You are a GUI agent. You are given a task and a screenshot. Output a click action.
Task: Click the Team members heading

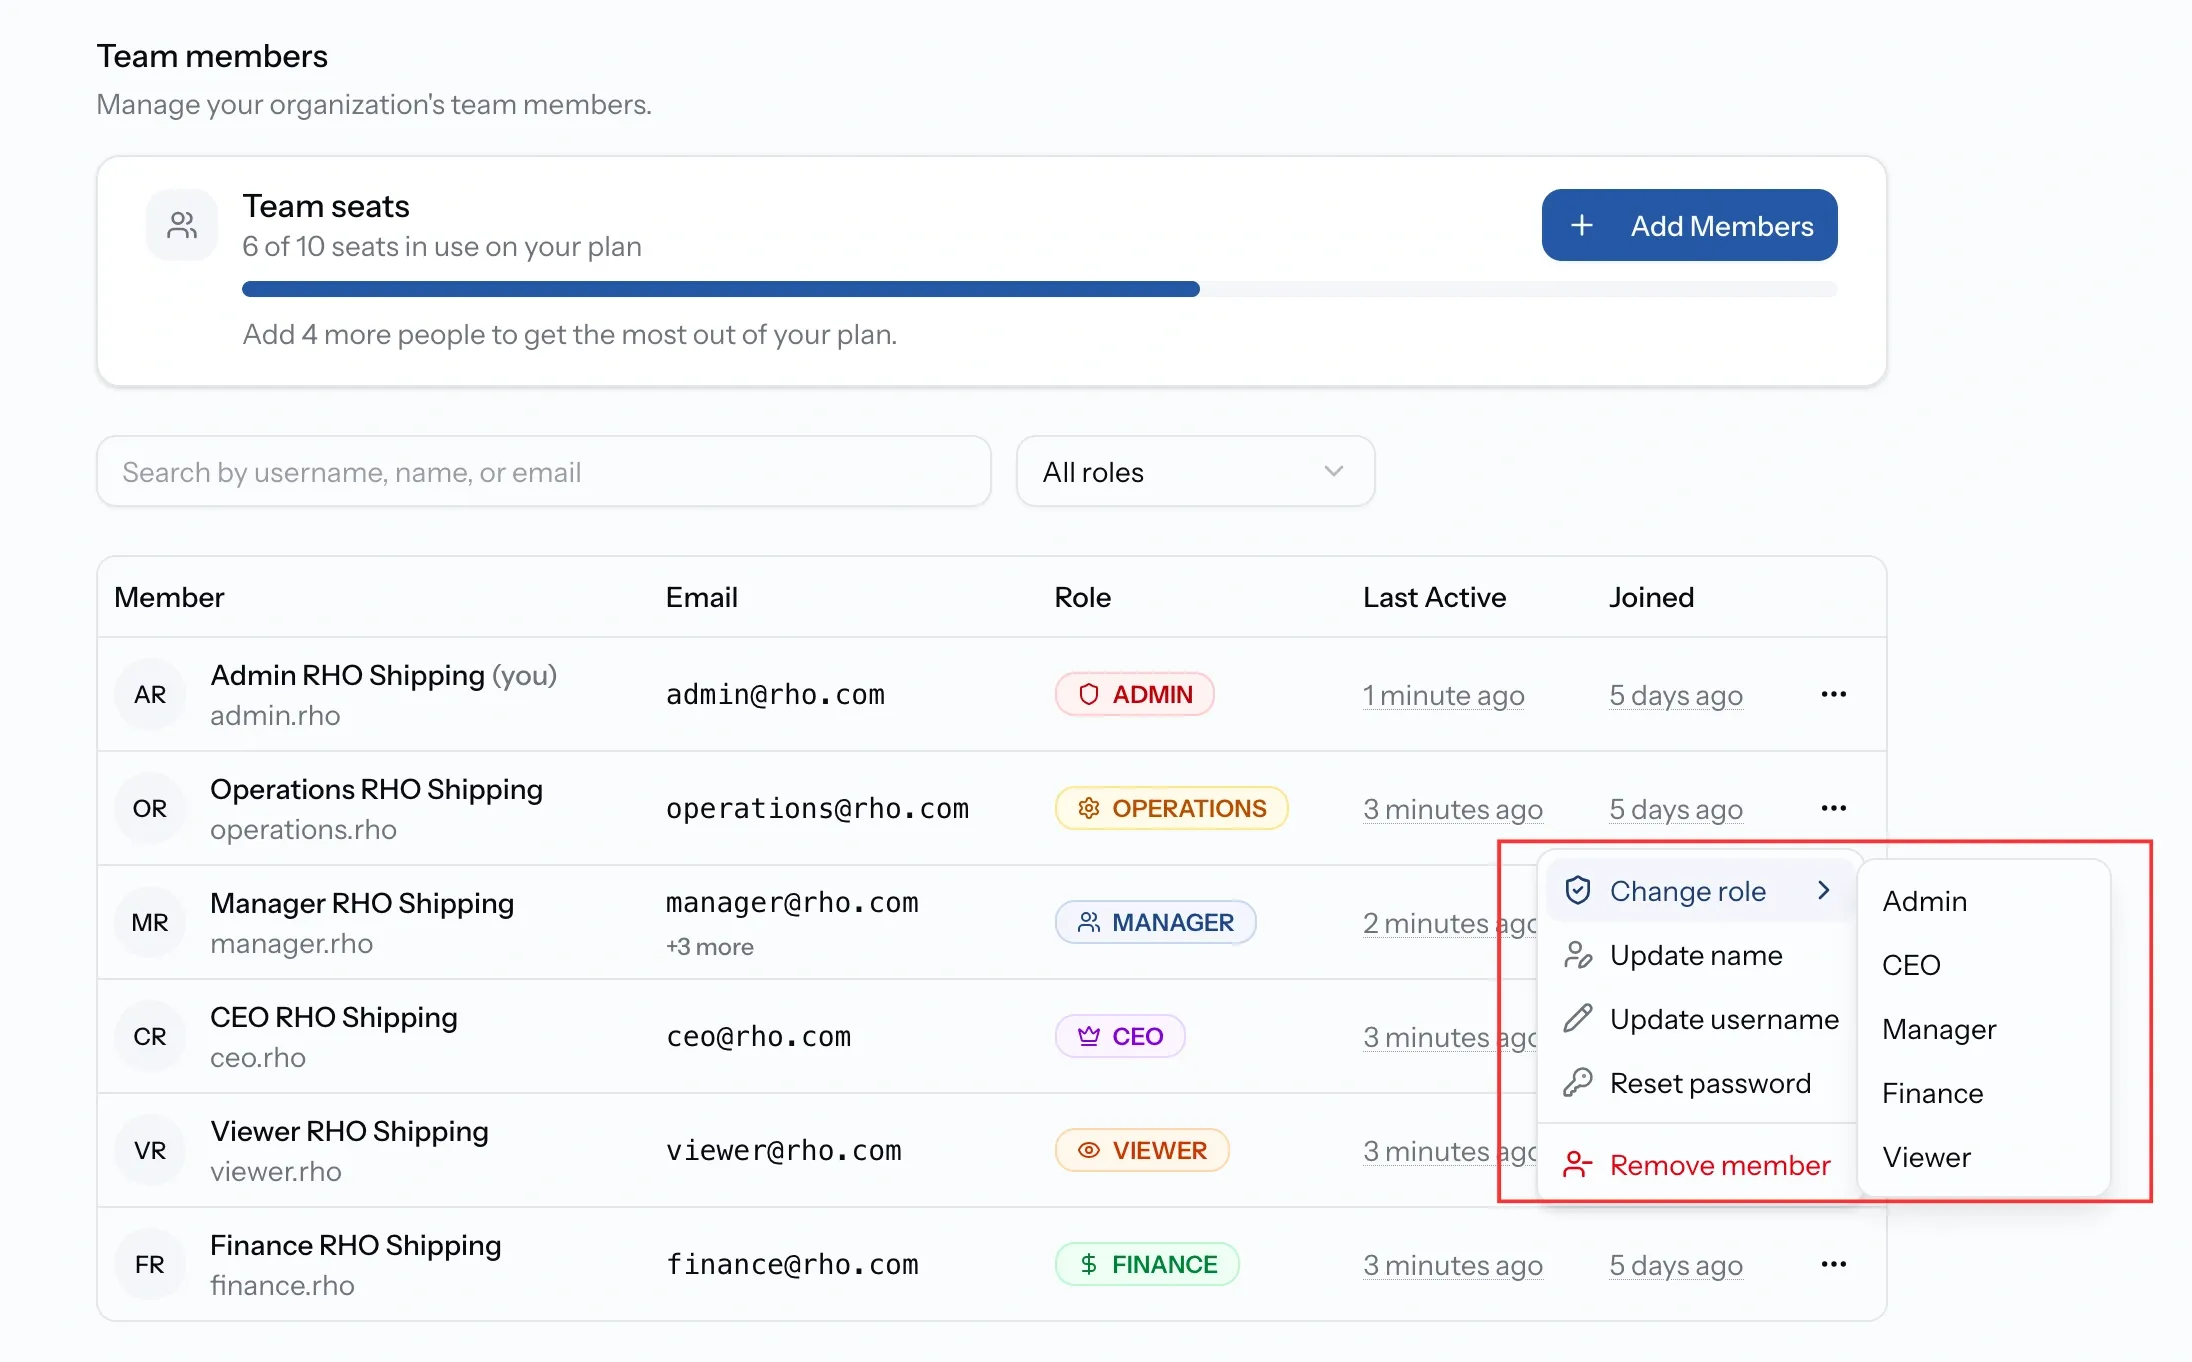(x=212, y=56)
